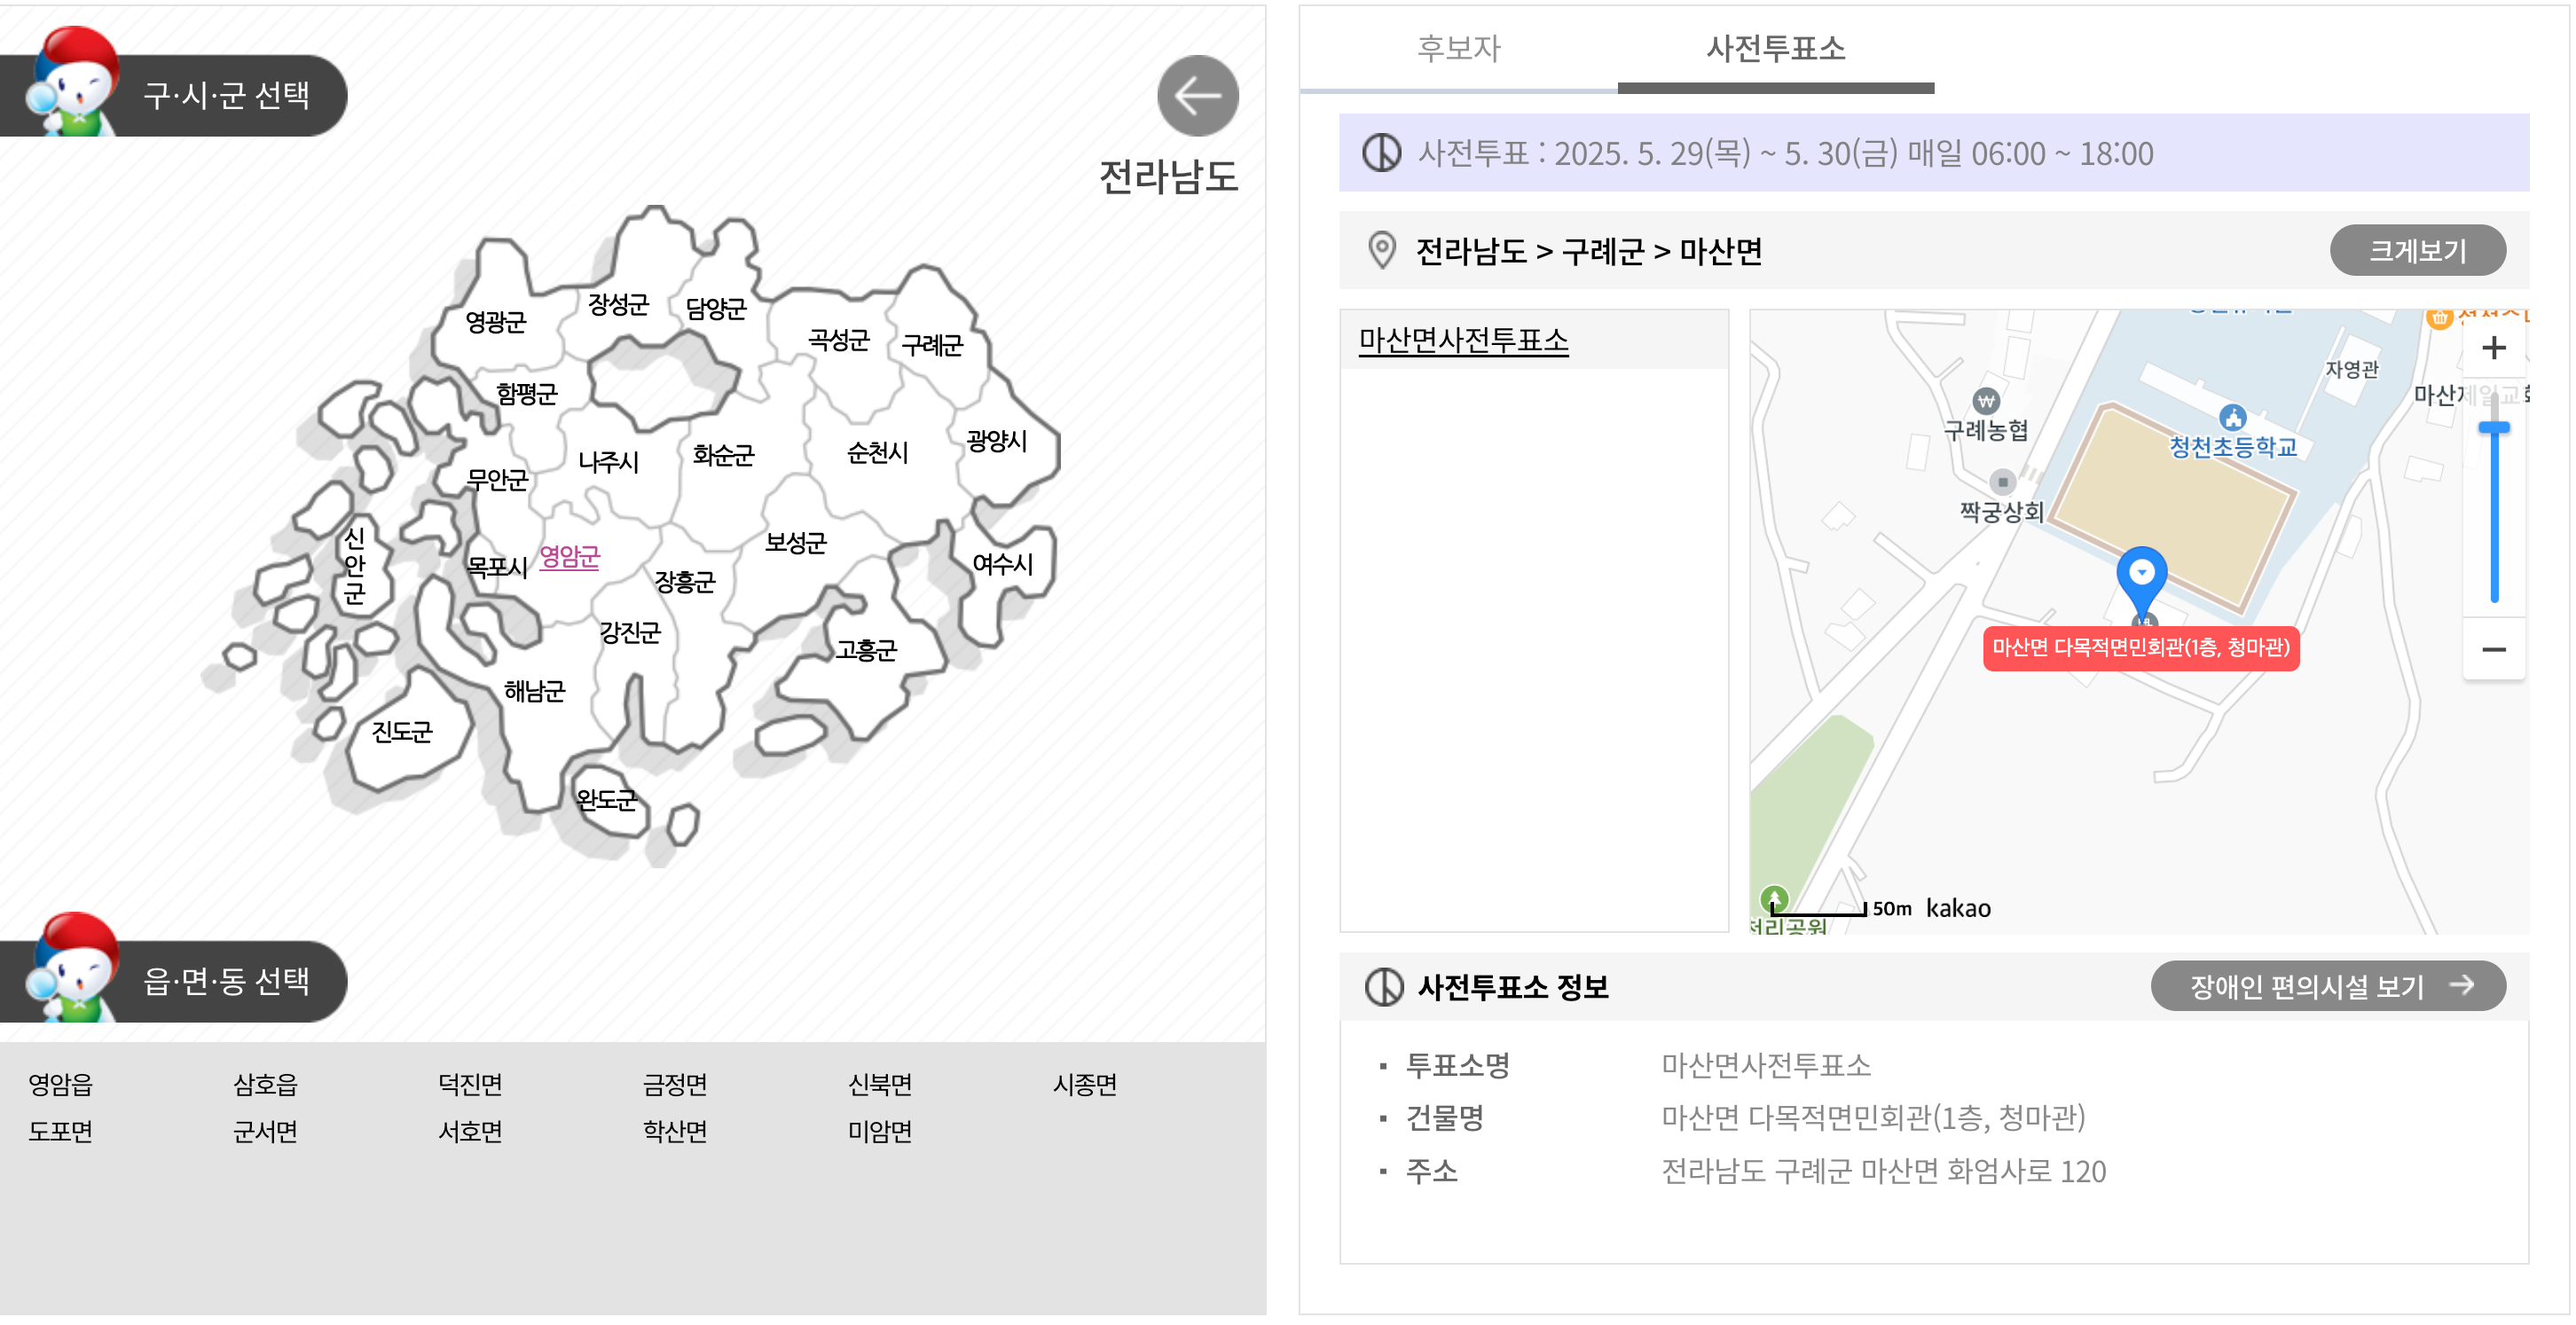Click the 자영관 label on map

(x=2351, y=369)
